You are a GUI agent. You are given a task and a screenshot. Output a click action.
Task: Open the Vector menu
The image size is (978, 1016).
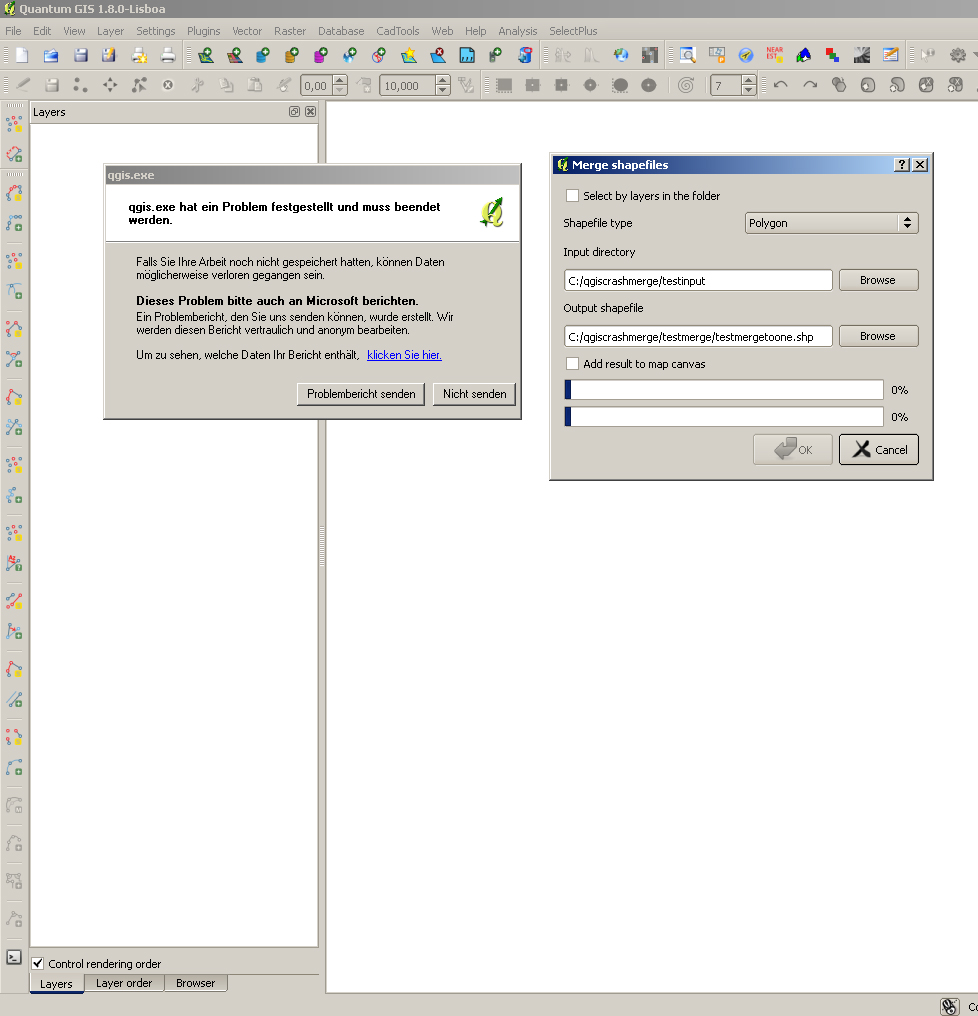click(x=247, y=31)
